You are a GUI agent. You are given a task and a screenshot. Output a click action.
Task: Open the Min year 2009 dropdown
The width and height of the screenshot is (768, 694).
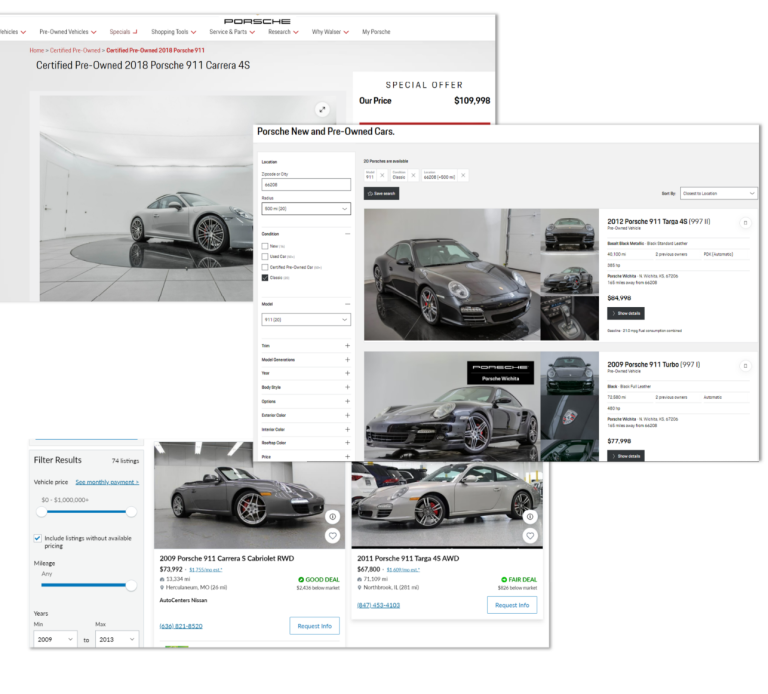(x=55, y=640)
